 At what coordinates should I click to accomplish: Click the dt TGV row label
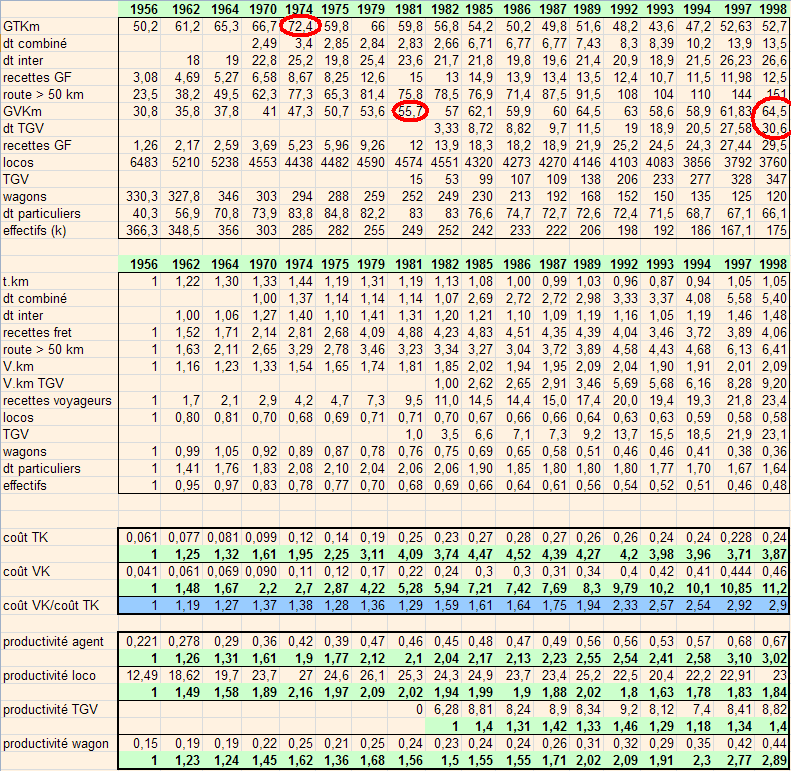pyautogui.click(x=23, y=129)
